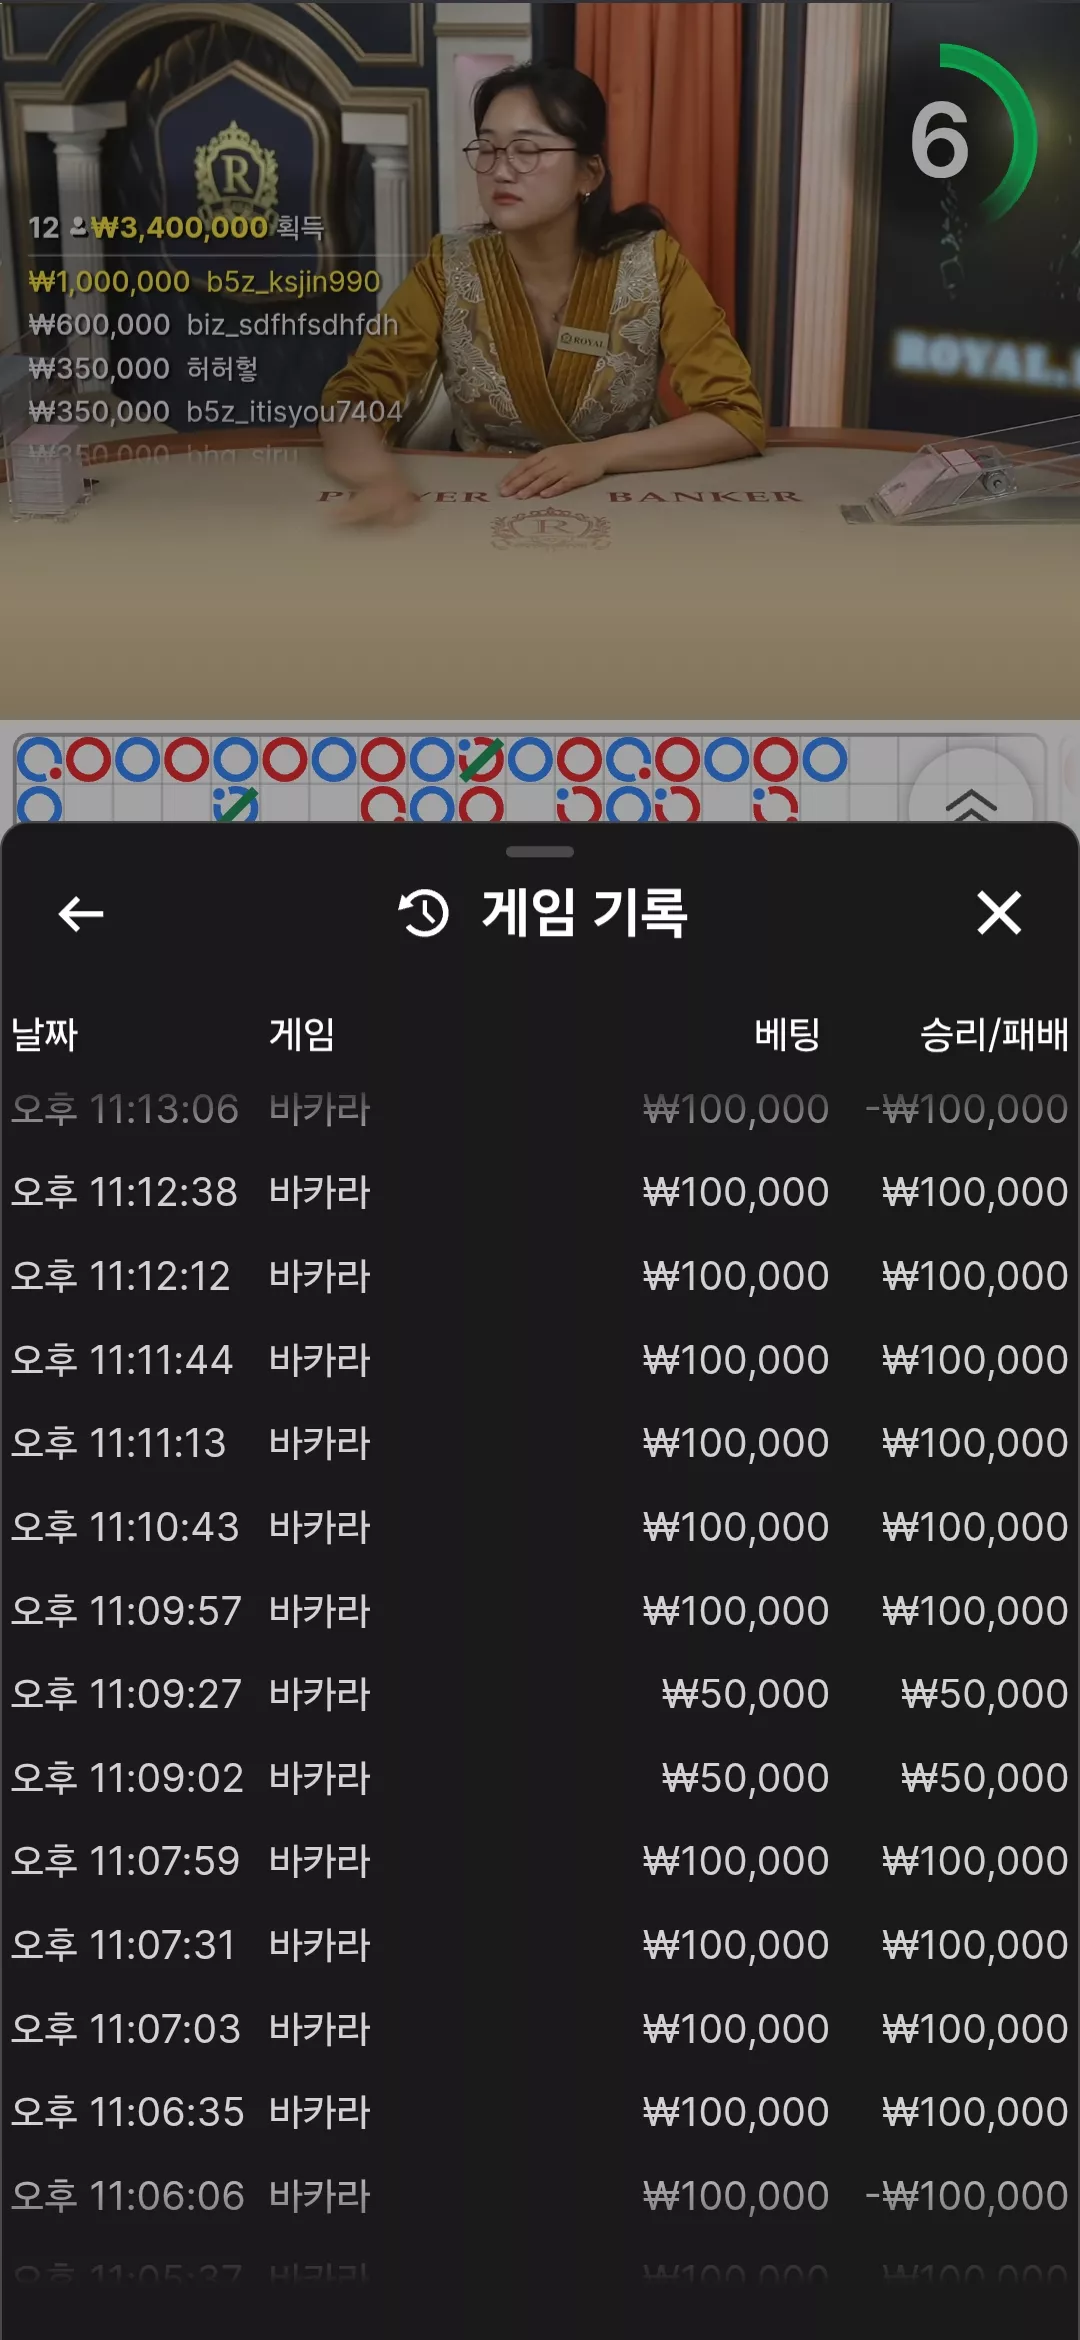The image size is (1080, 2340).
Task: Open the record at 오후 11:06:35
Action: [540, 2112]
